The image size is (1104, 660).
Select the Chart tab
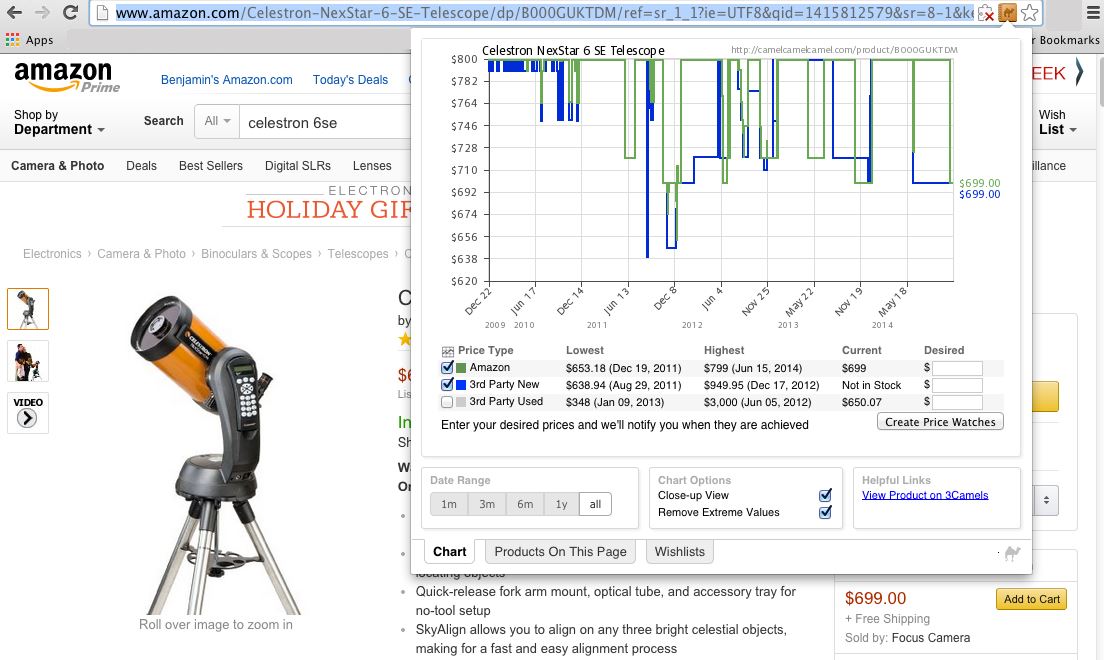(x=449, y=552)
